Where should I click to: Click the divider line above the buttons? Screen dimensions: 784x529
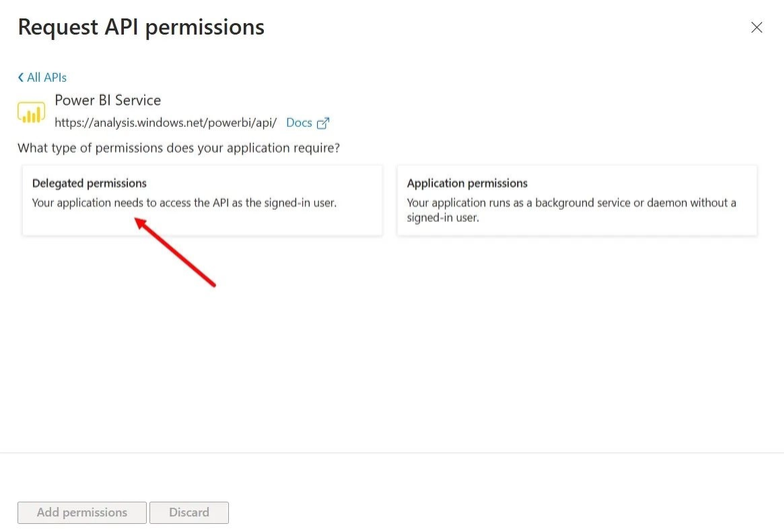point(392,453)
